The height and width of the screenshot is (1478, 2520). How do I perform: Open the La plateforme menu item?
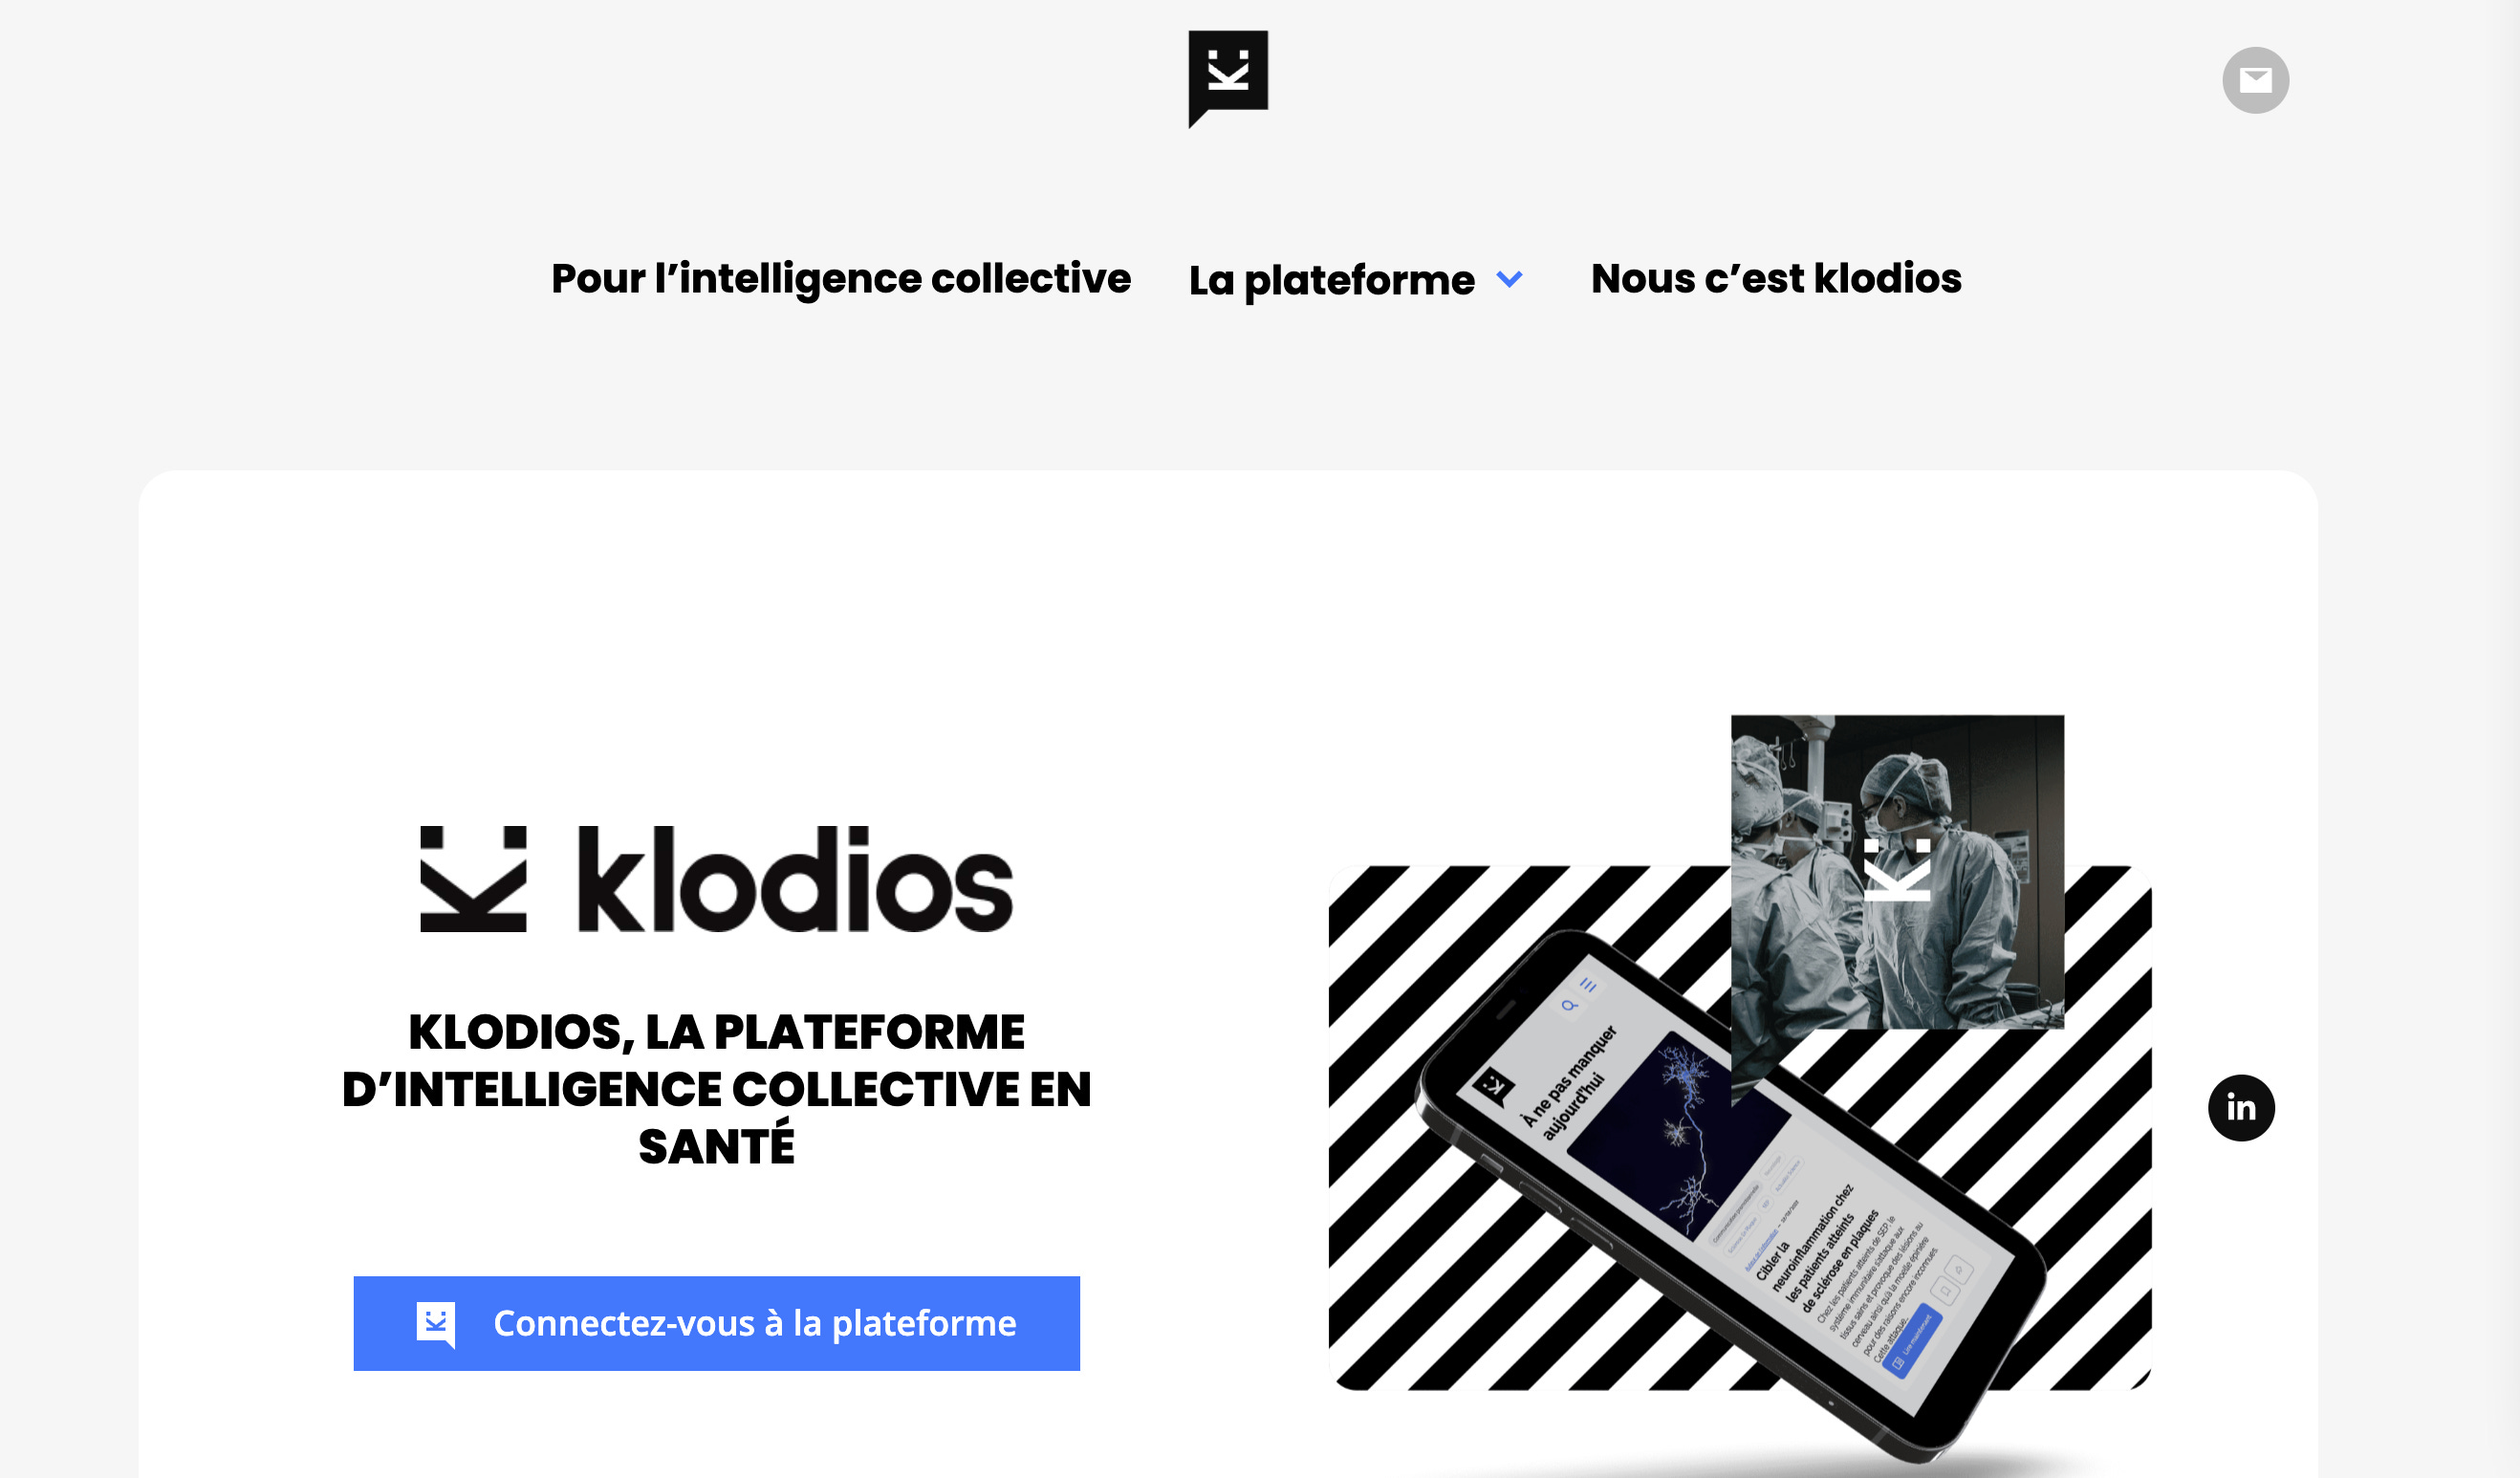coord(1331,280)
